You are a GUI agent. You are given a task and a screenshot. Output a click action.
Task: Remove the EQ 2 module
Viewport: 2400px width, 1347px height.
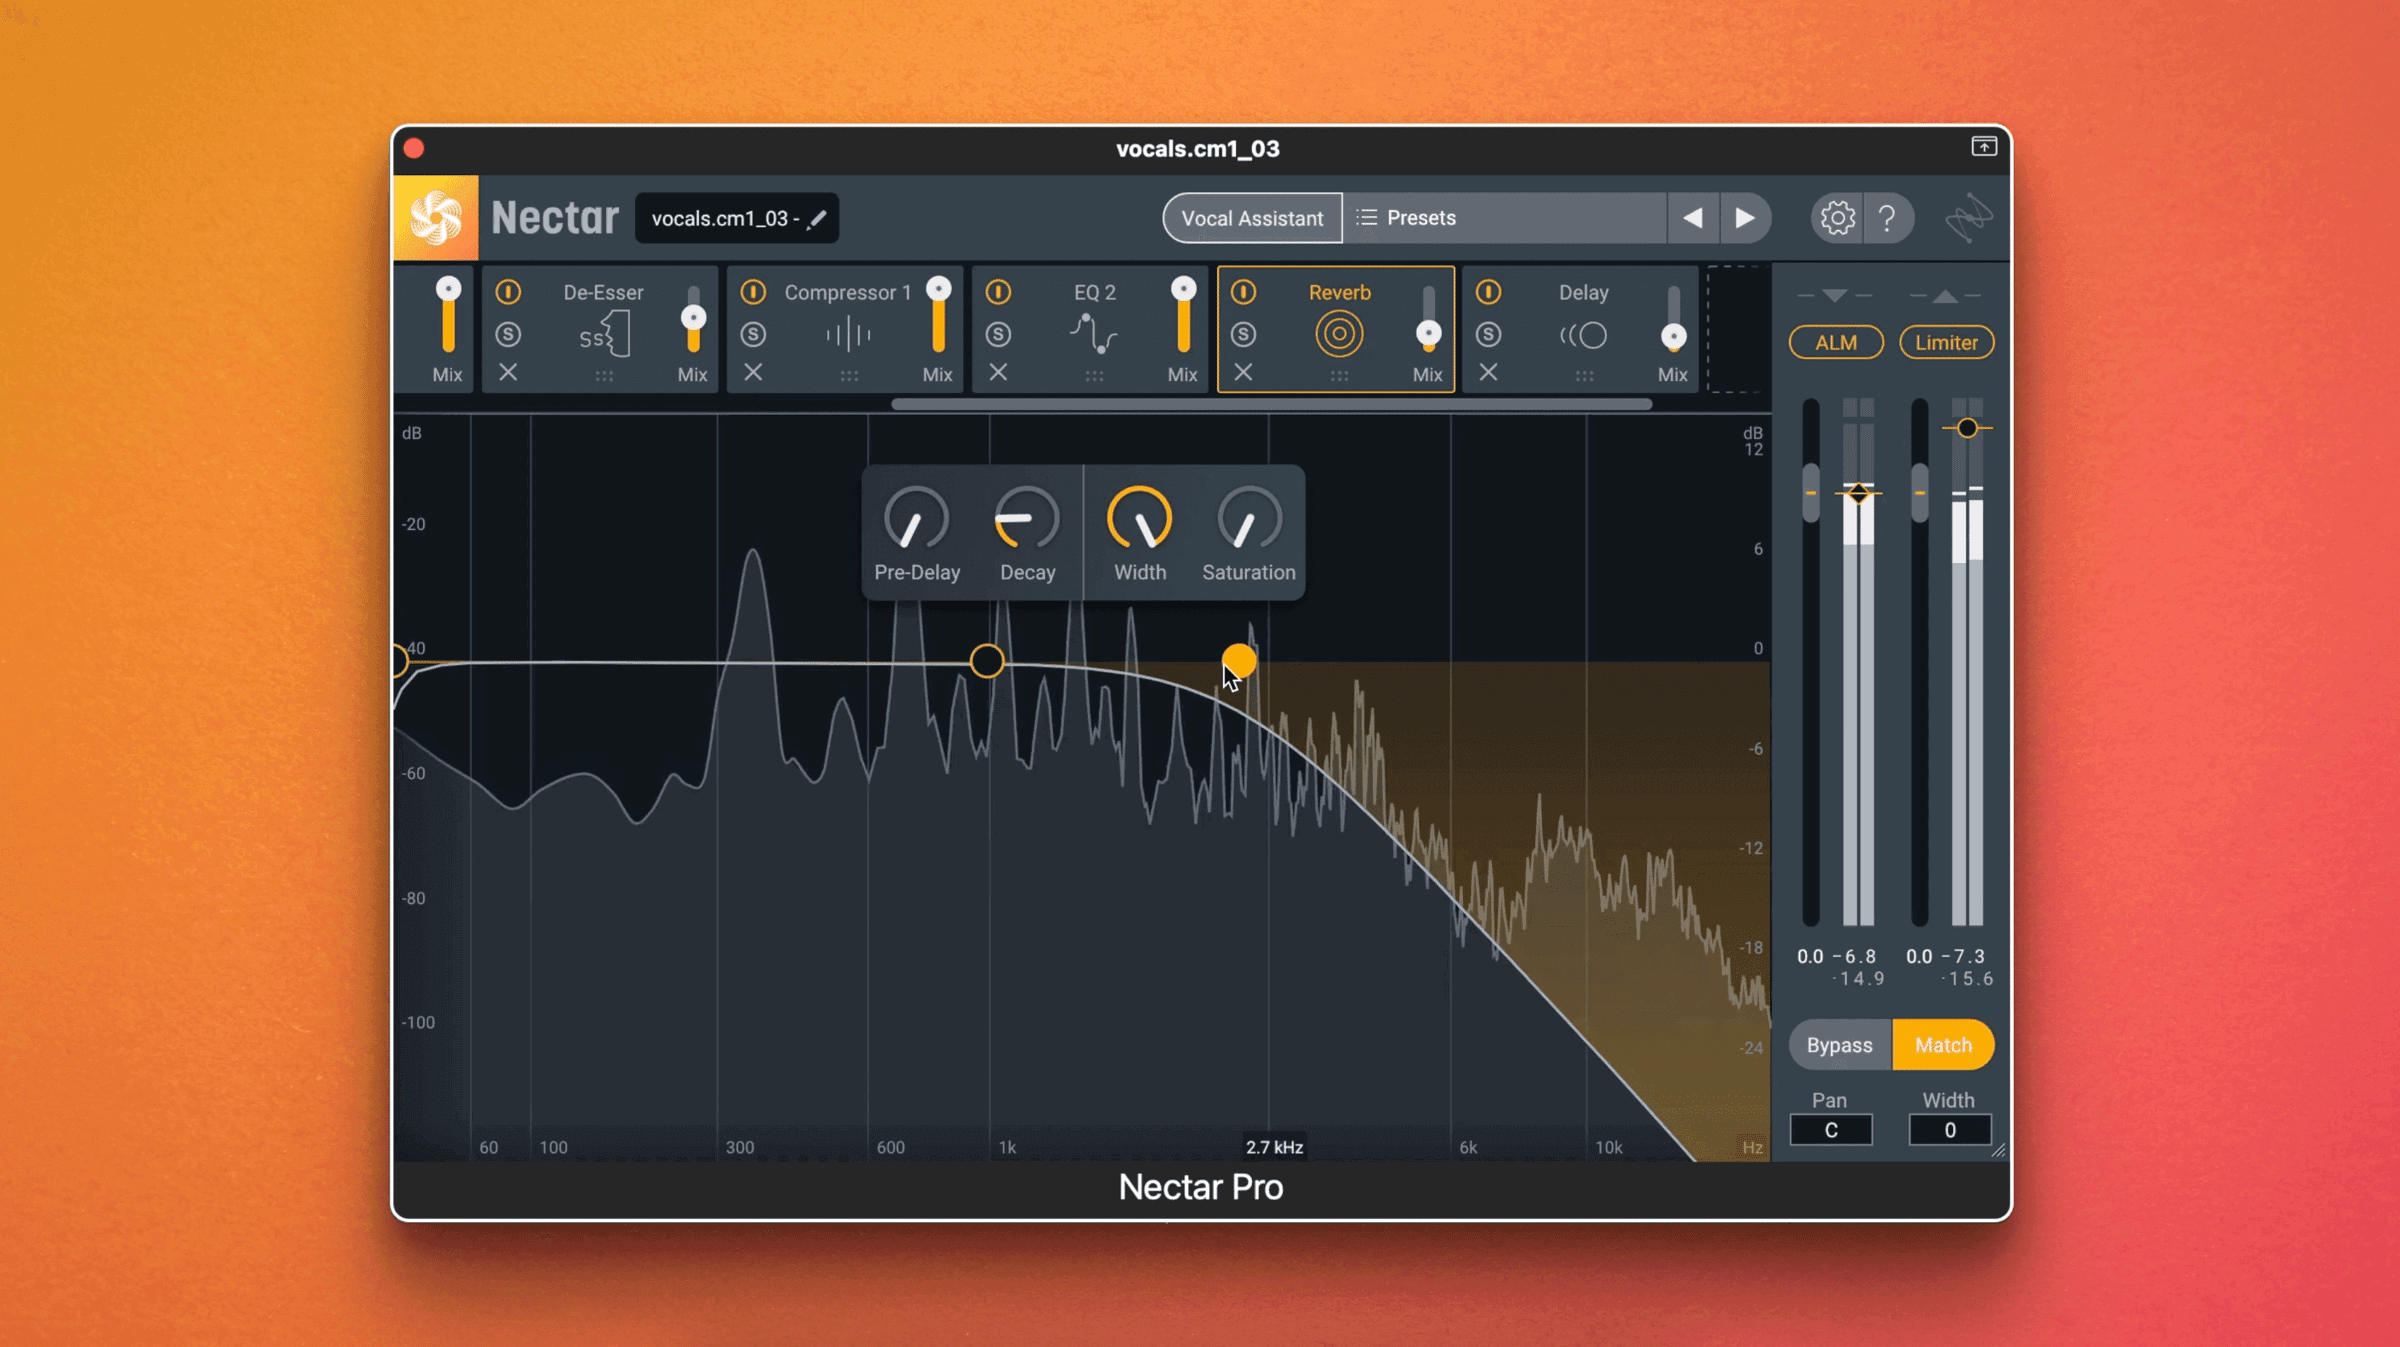click(x=998, y=372)
